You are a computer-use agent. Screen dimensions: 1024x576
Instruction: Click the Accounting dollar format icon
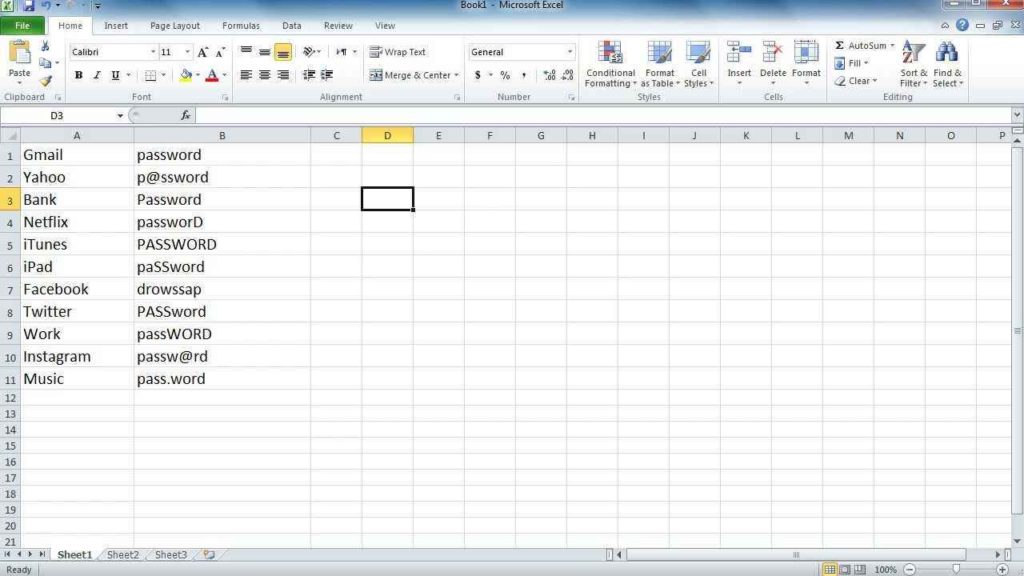[x=477, y=75]
